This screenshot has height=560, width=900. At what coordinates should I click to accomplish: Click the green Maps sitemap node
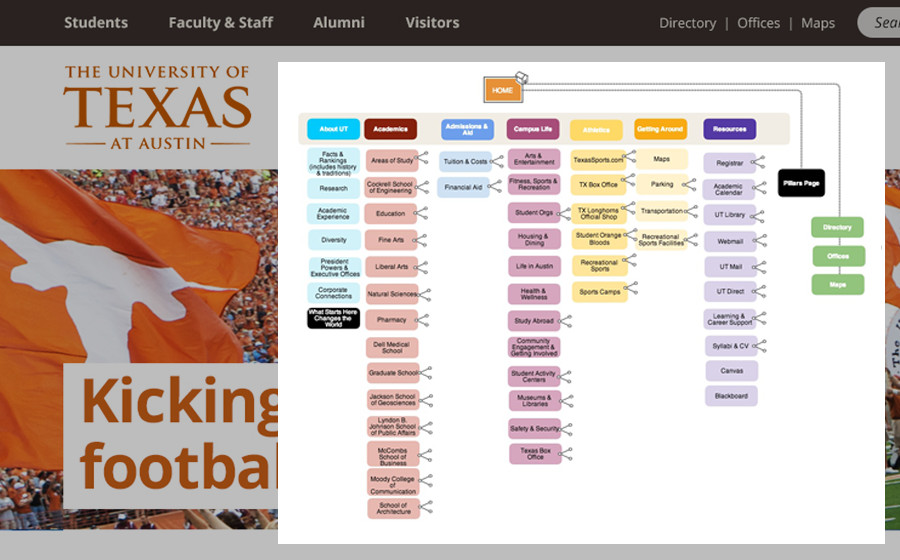pyautogui.click(x=838, y=284)
